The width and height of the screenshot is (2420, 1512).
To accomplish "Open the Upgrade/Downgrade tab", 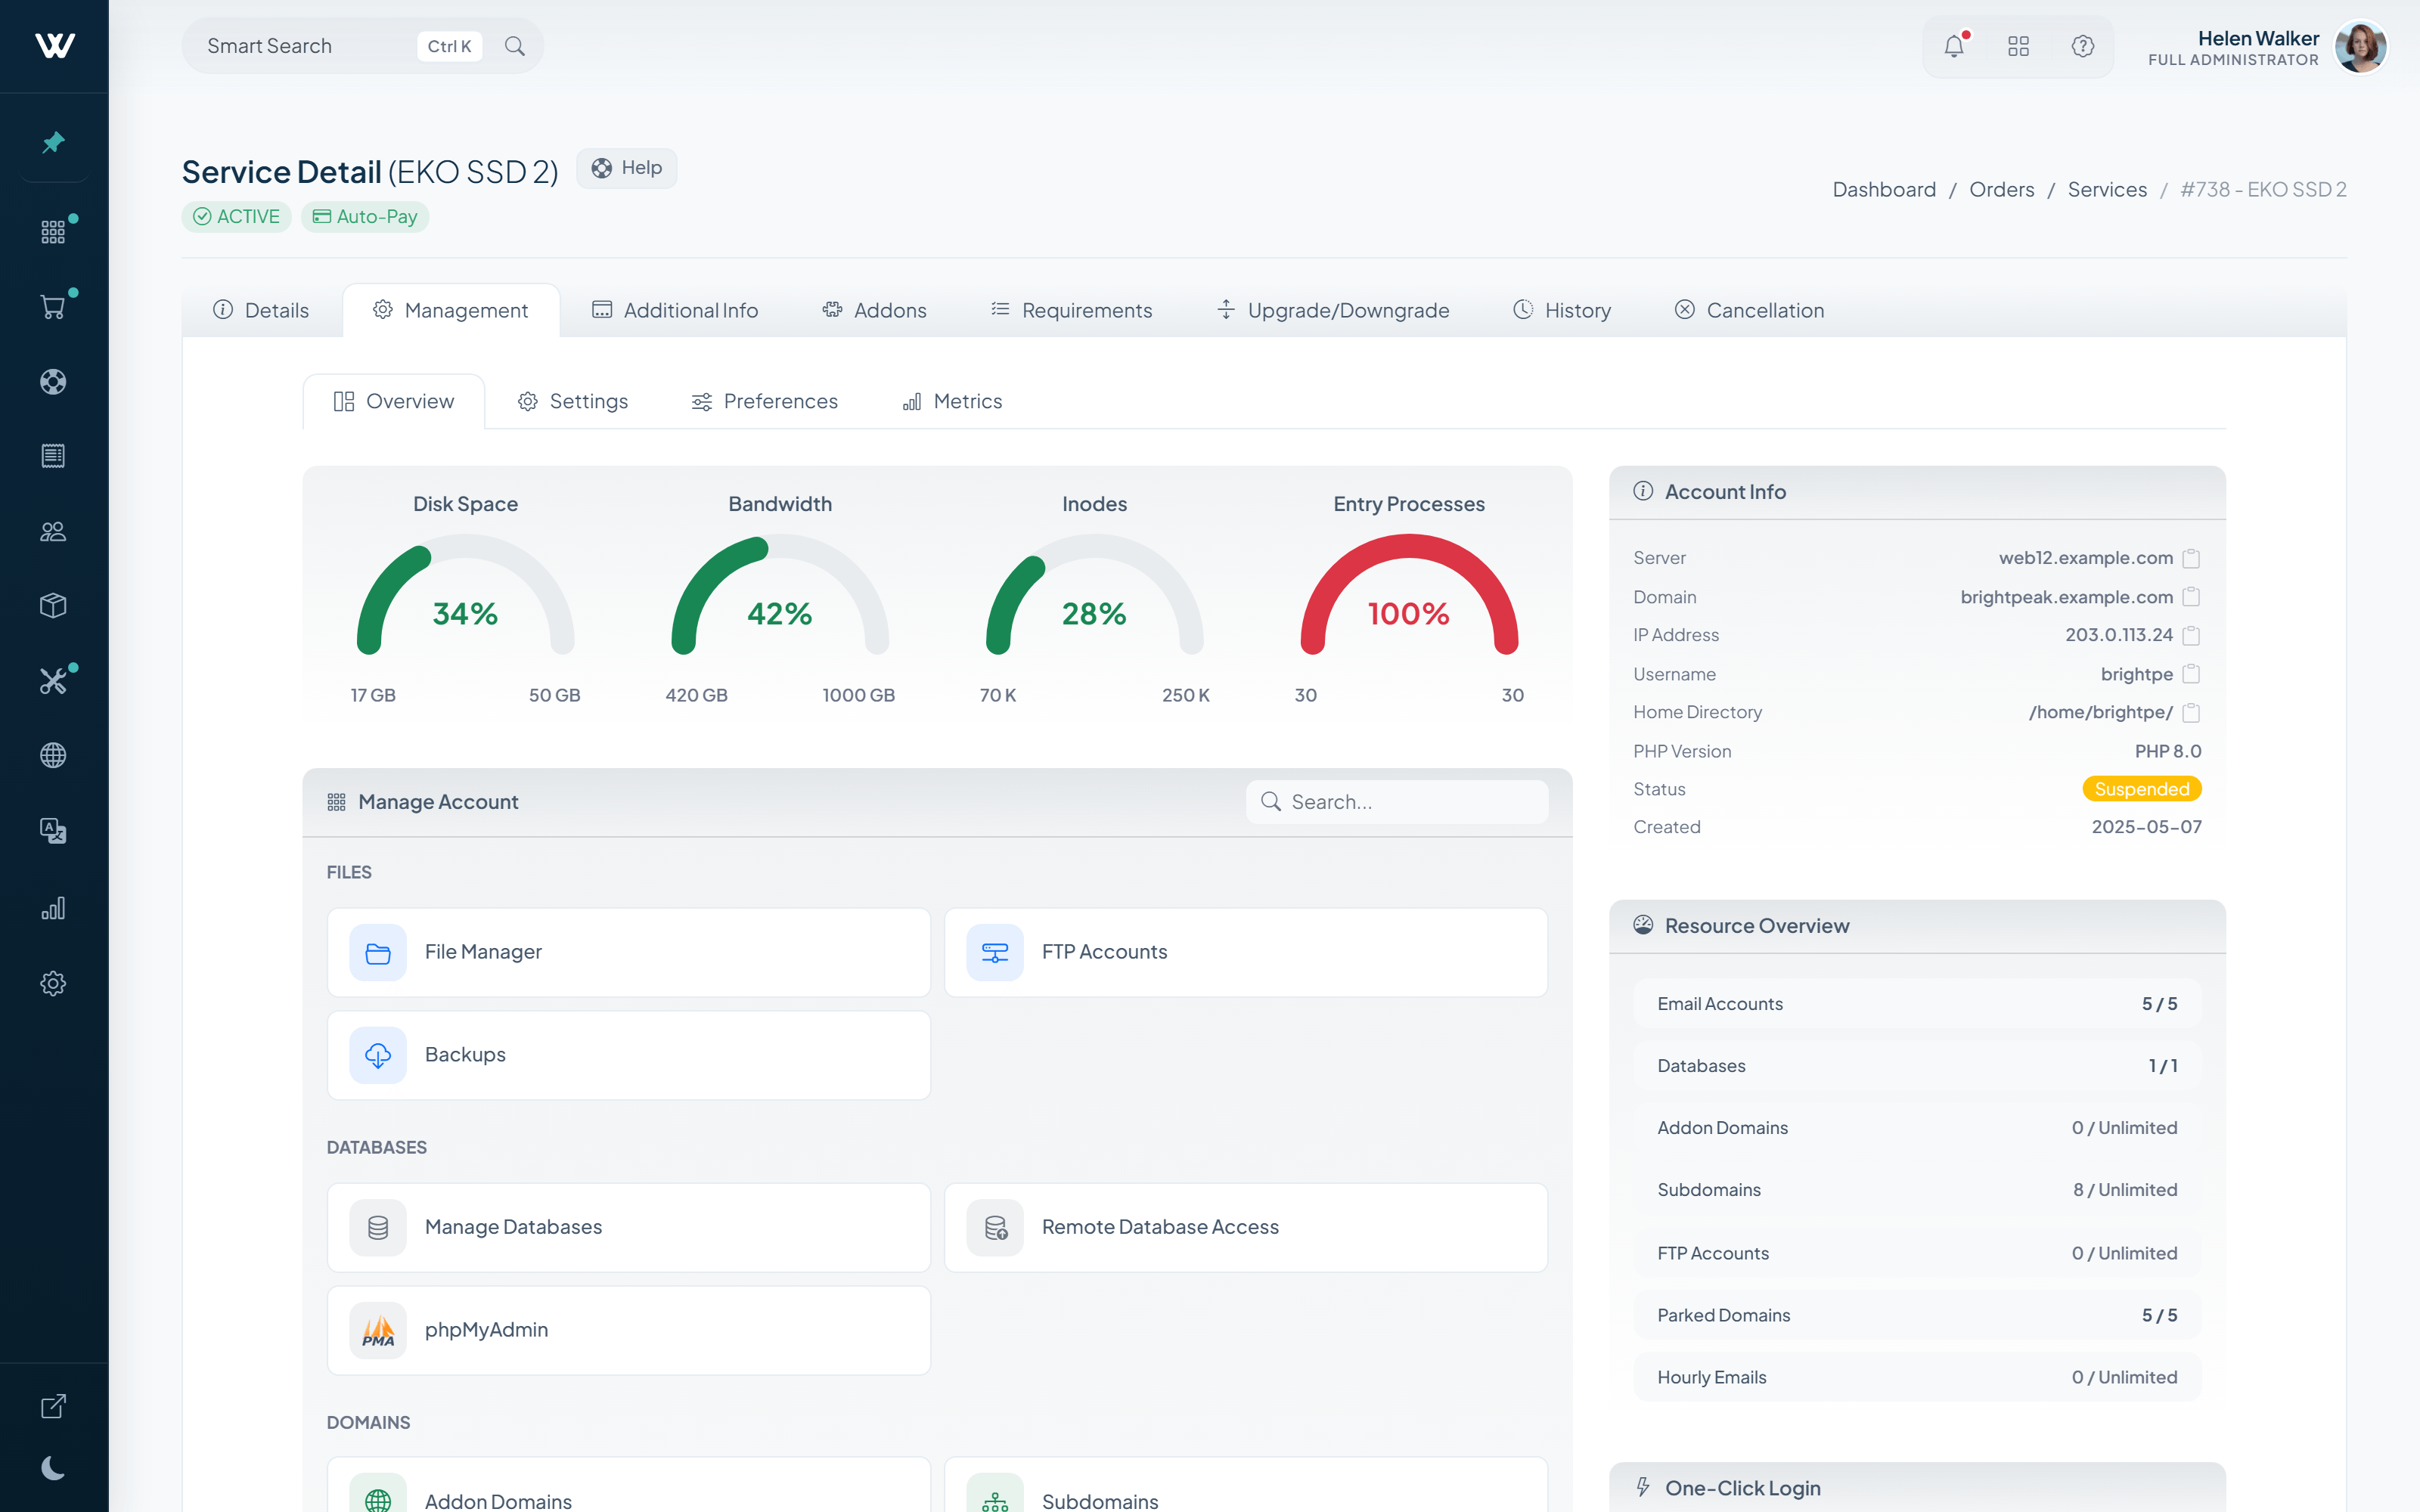I will tap(1333, 310).
